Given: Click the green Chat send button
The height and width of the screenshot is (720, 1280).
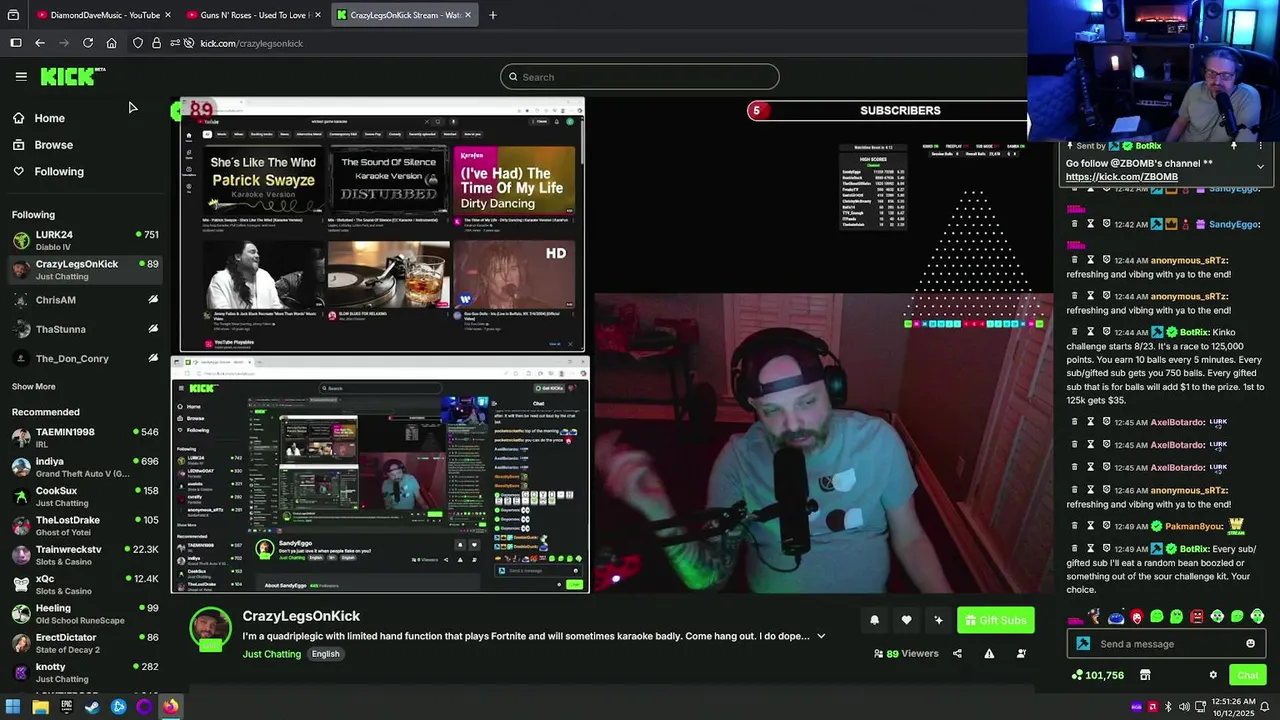Looking at the screenshot, I should coord(1247,675).
